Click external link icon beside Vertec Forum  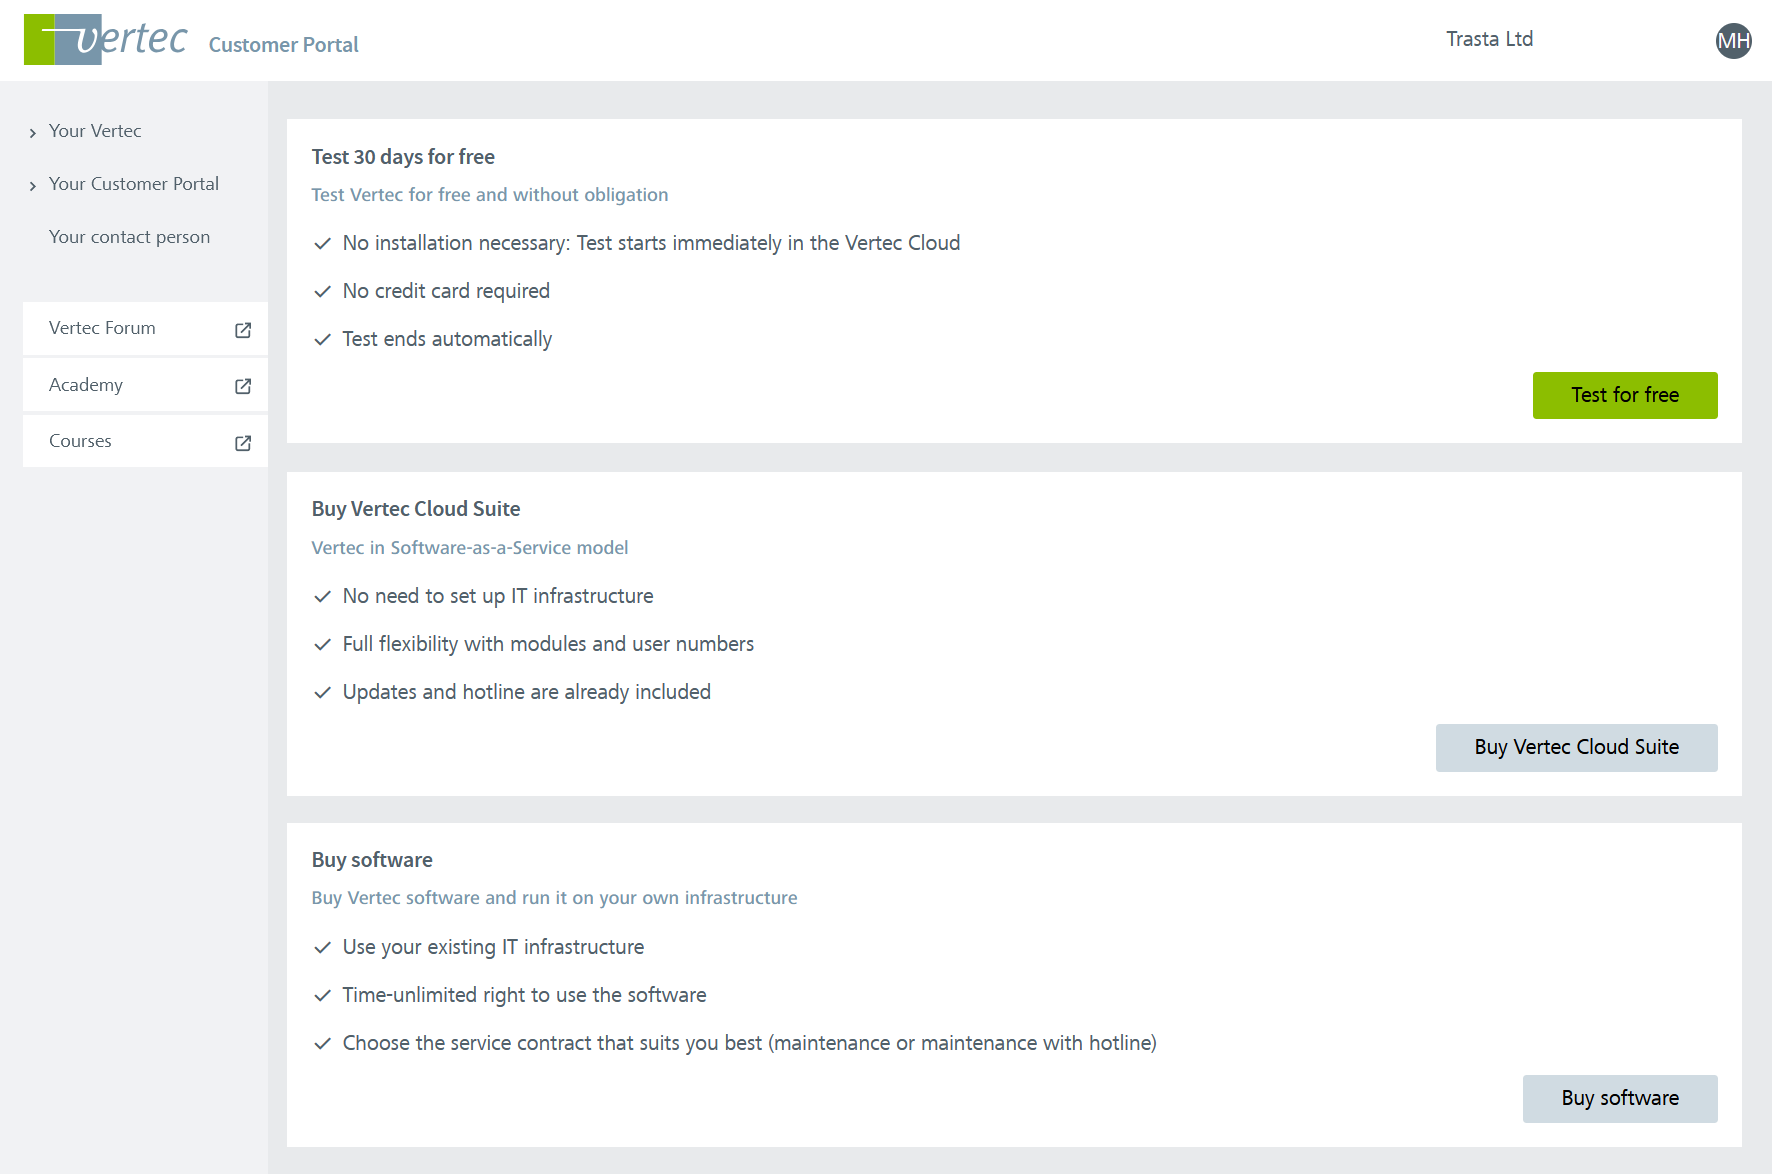tap(243, 330)
